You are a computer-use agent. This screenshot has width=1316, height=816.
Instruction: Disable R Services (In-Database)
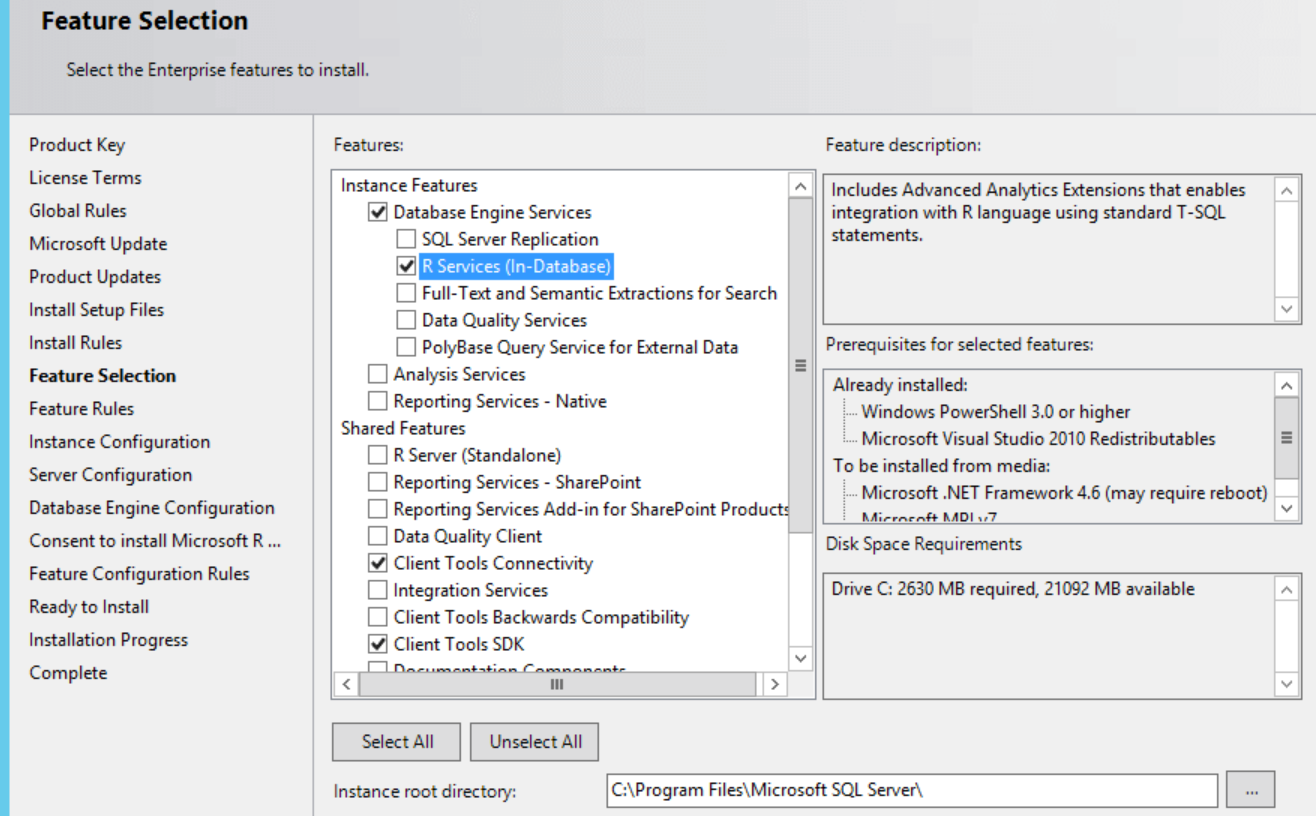click(x=406, y=266)
